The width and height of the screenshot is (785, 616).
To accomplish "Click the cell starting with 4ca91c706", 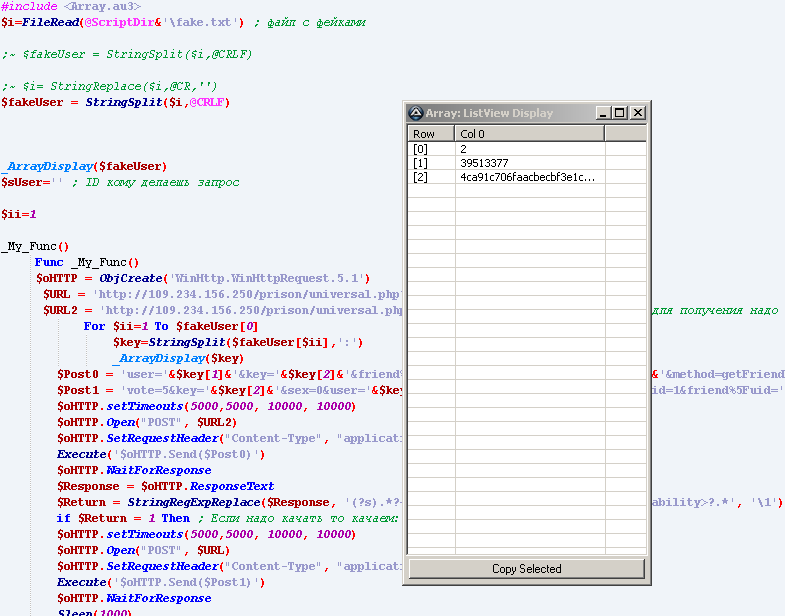I will [x=527, y=177].
